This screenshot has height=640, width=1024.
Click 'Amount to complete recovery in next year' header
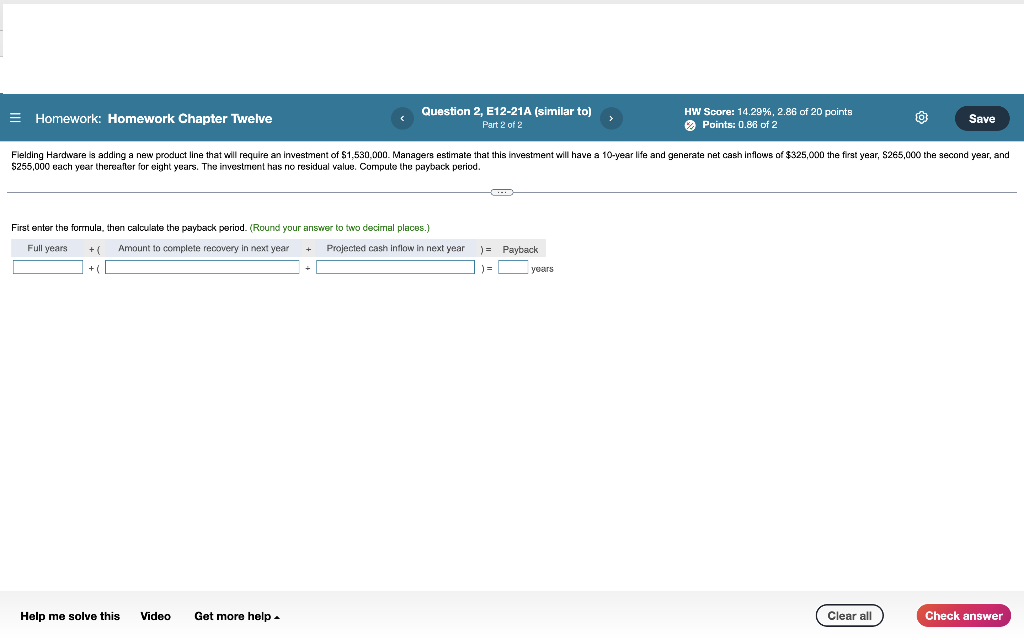click(203, 248)
